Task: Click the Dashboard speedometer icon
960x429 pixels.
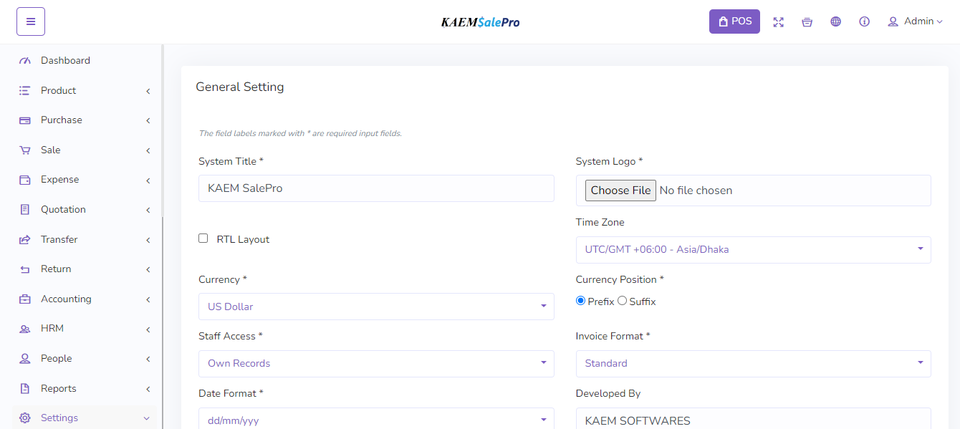Action: pos(25,61)
